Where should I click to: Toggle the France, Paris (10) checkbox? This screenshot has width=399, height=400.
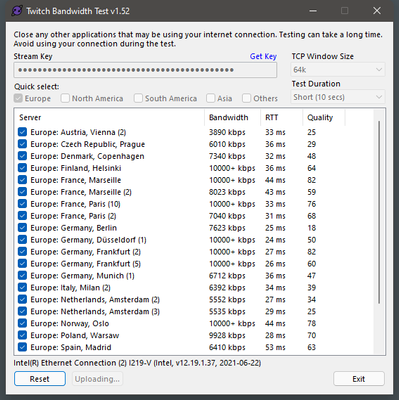coord(22,204)
